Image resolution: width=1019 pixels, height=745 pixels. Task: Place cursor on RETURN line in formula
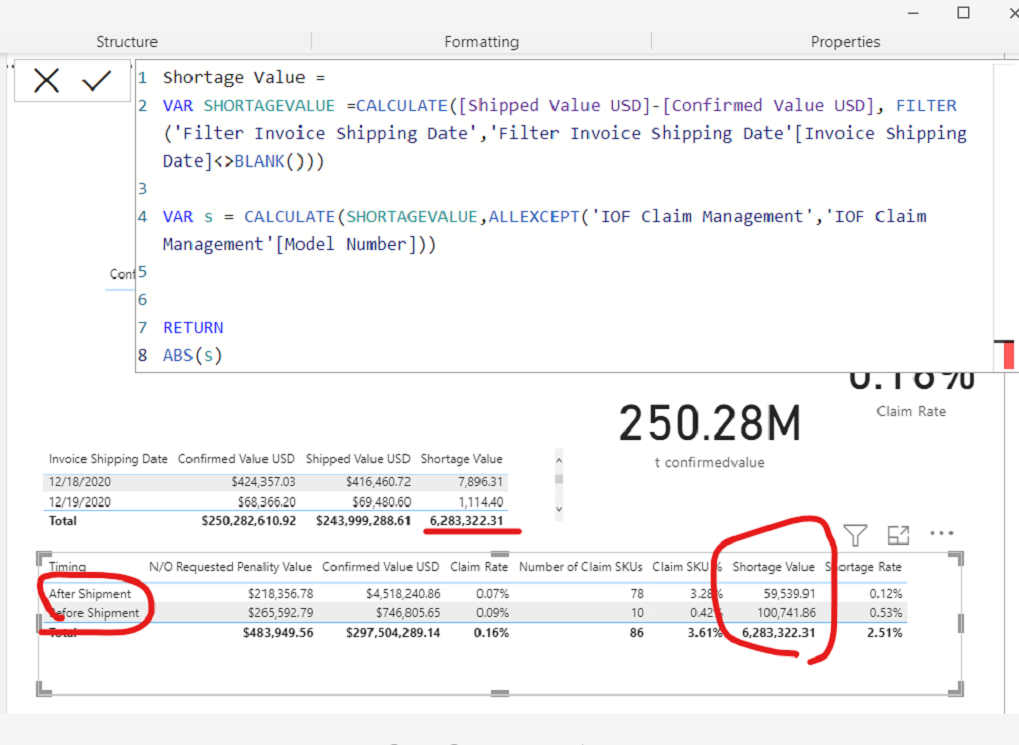(x=193, y=328)
